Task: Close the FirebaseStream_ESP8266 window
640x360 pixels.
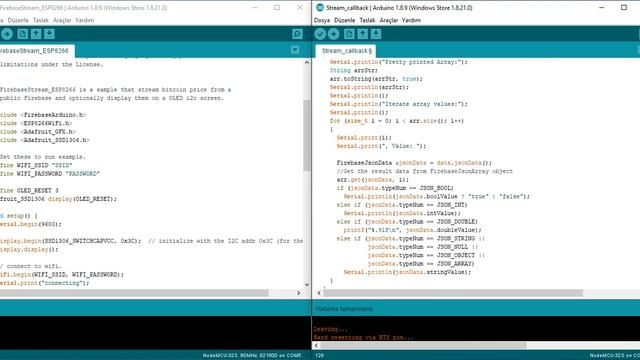Action: 300,7
